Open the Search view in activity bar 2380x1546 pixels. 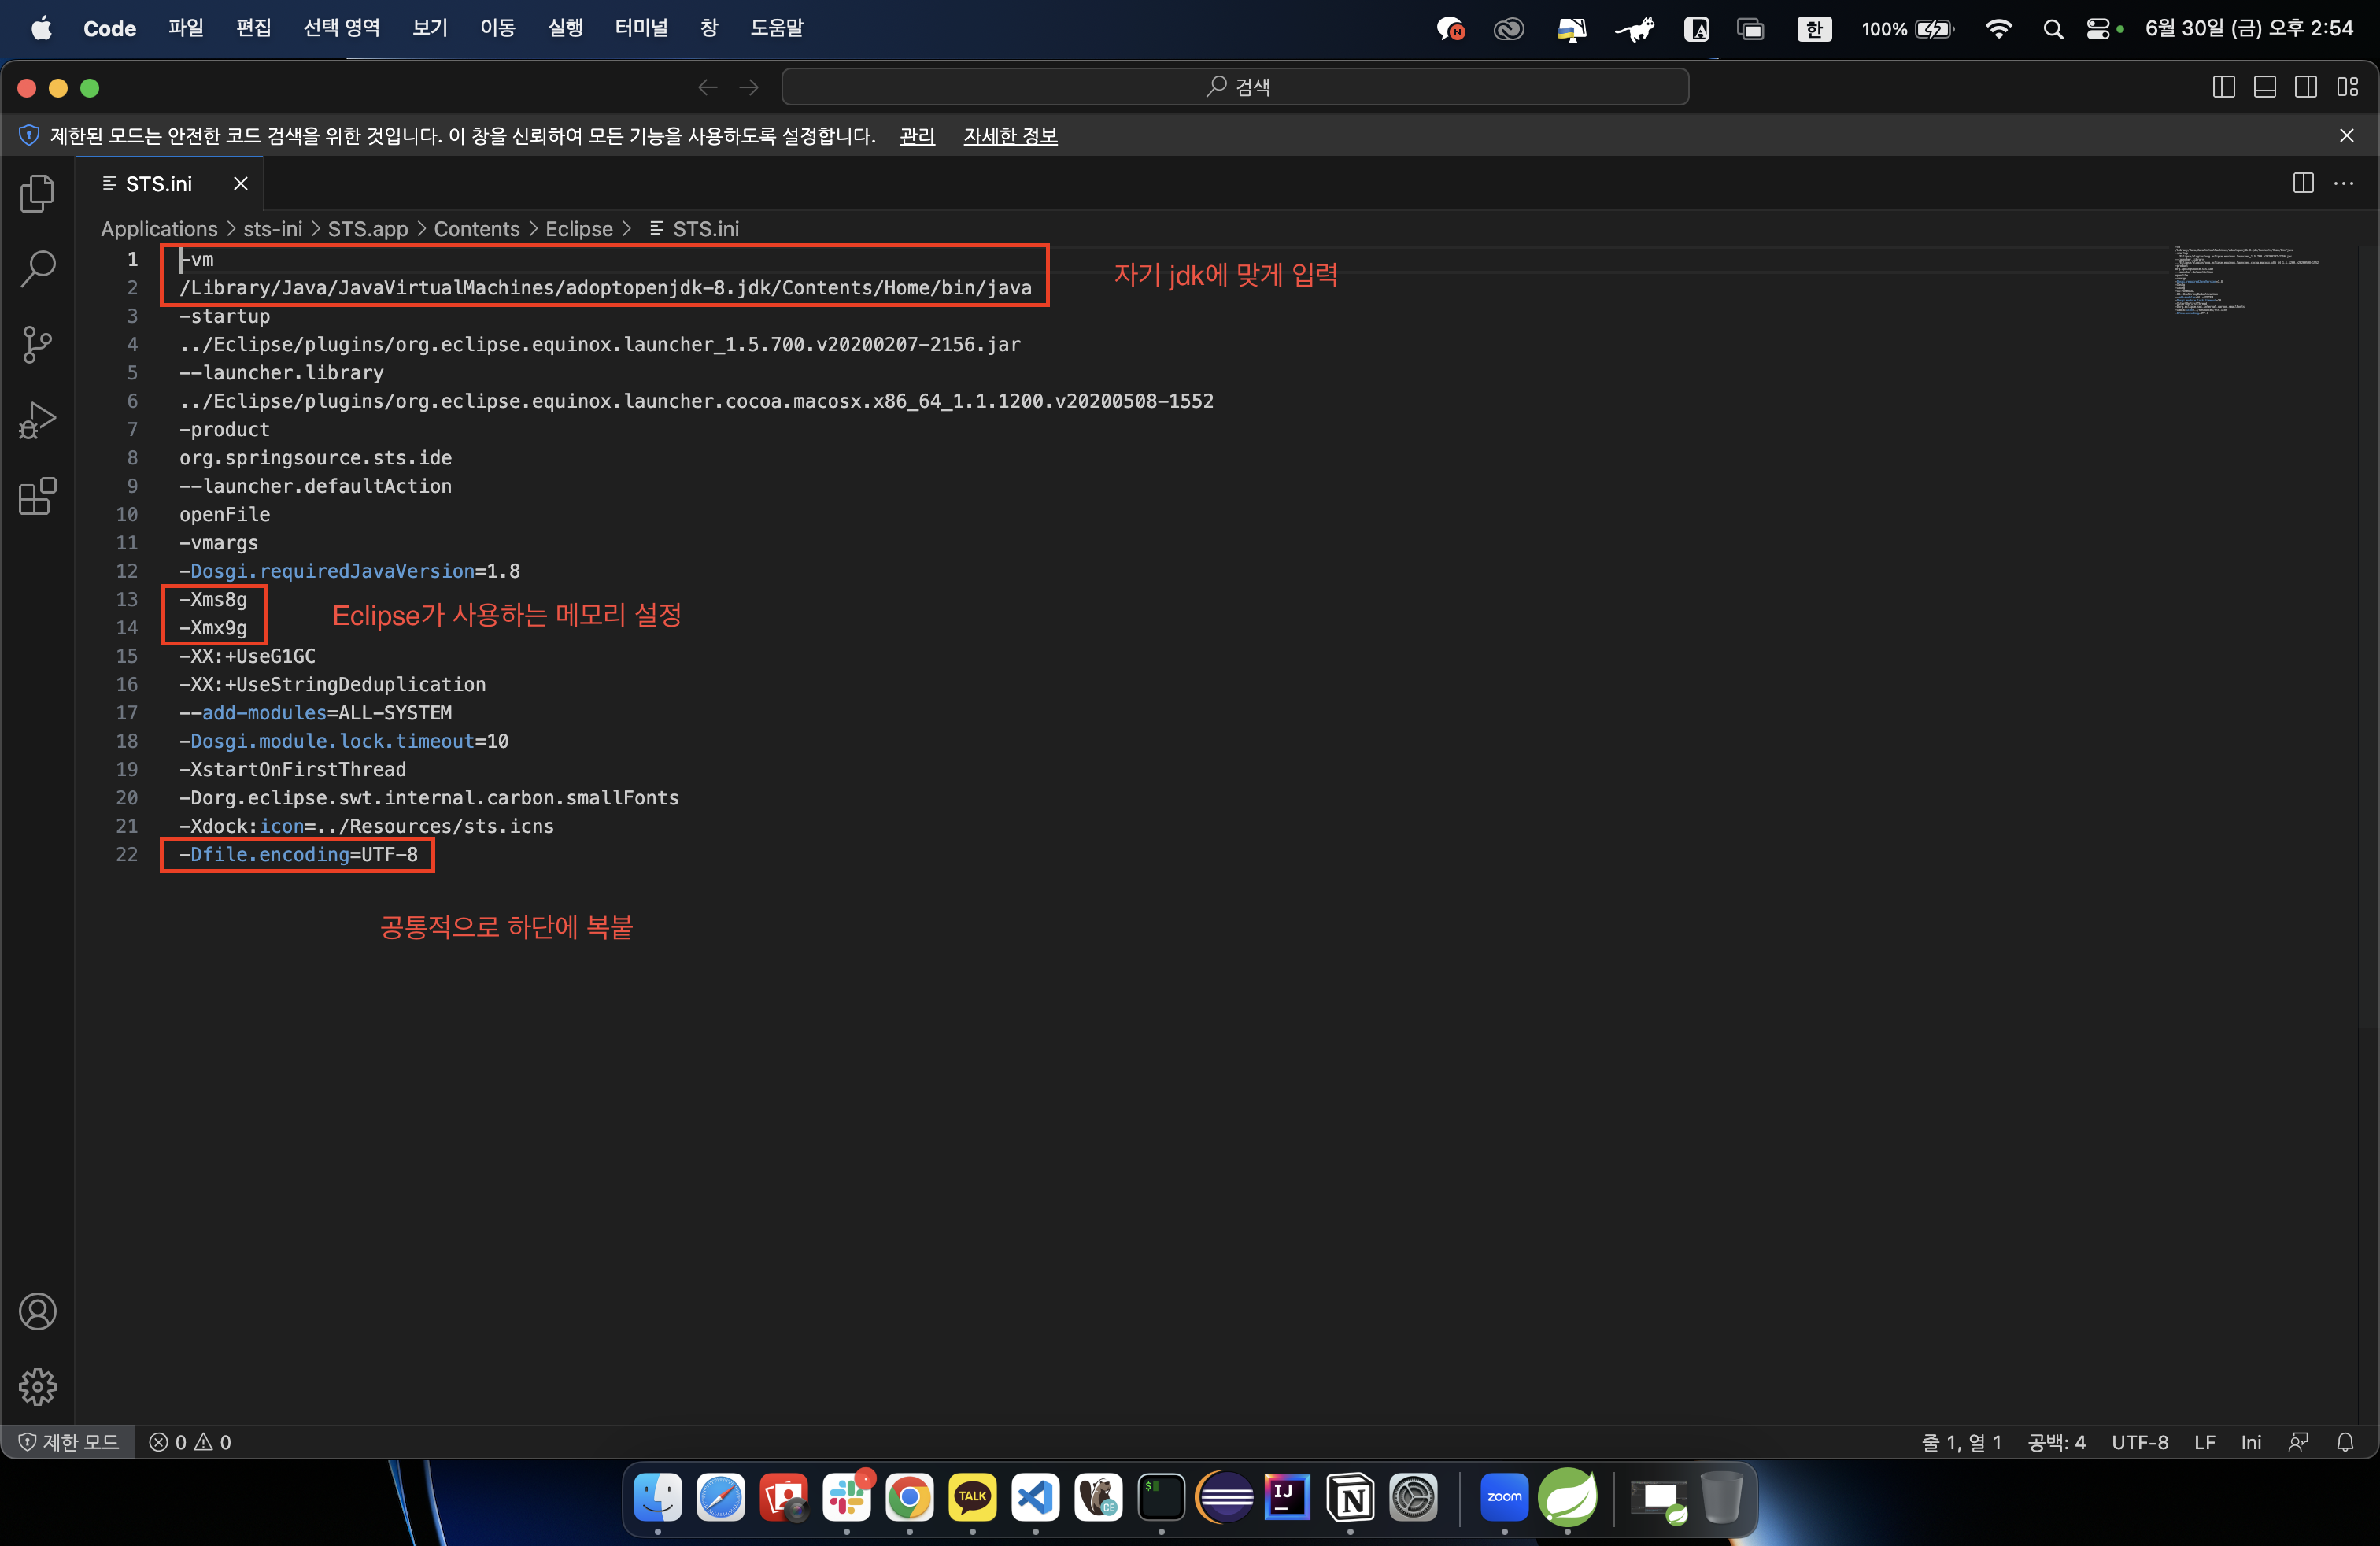[x=37, y=268]
